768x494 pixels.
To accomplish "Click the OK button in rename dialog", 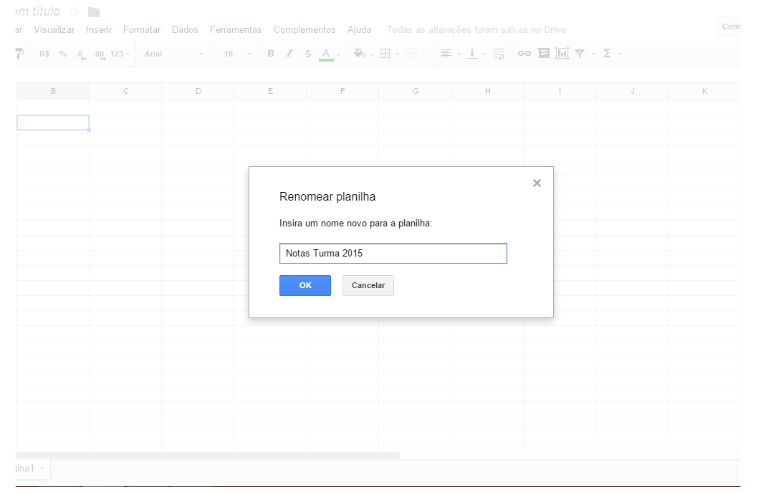I will coord(304,286).
